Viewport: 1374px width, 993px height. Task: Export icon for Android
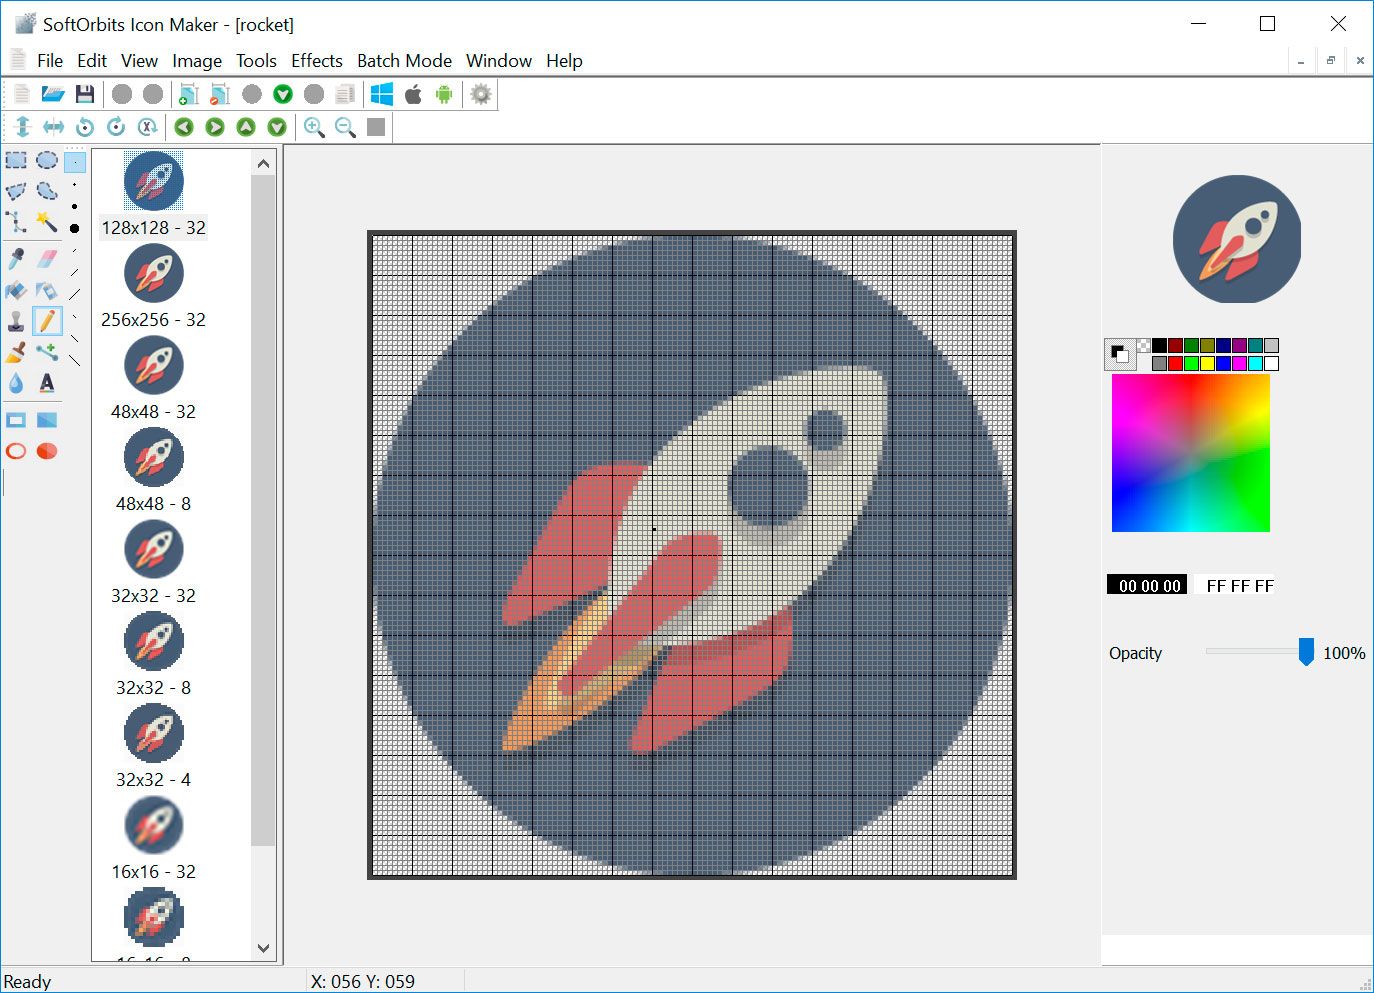[x=444, y=94]
